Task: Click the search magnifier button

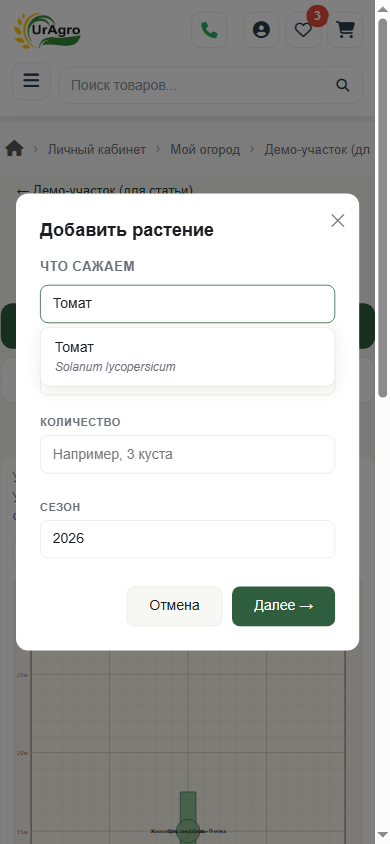Action: click(x=343, y=85)
